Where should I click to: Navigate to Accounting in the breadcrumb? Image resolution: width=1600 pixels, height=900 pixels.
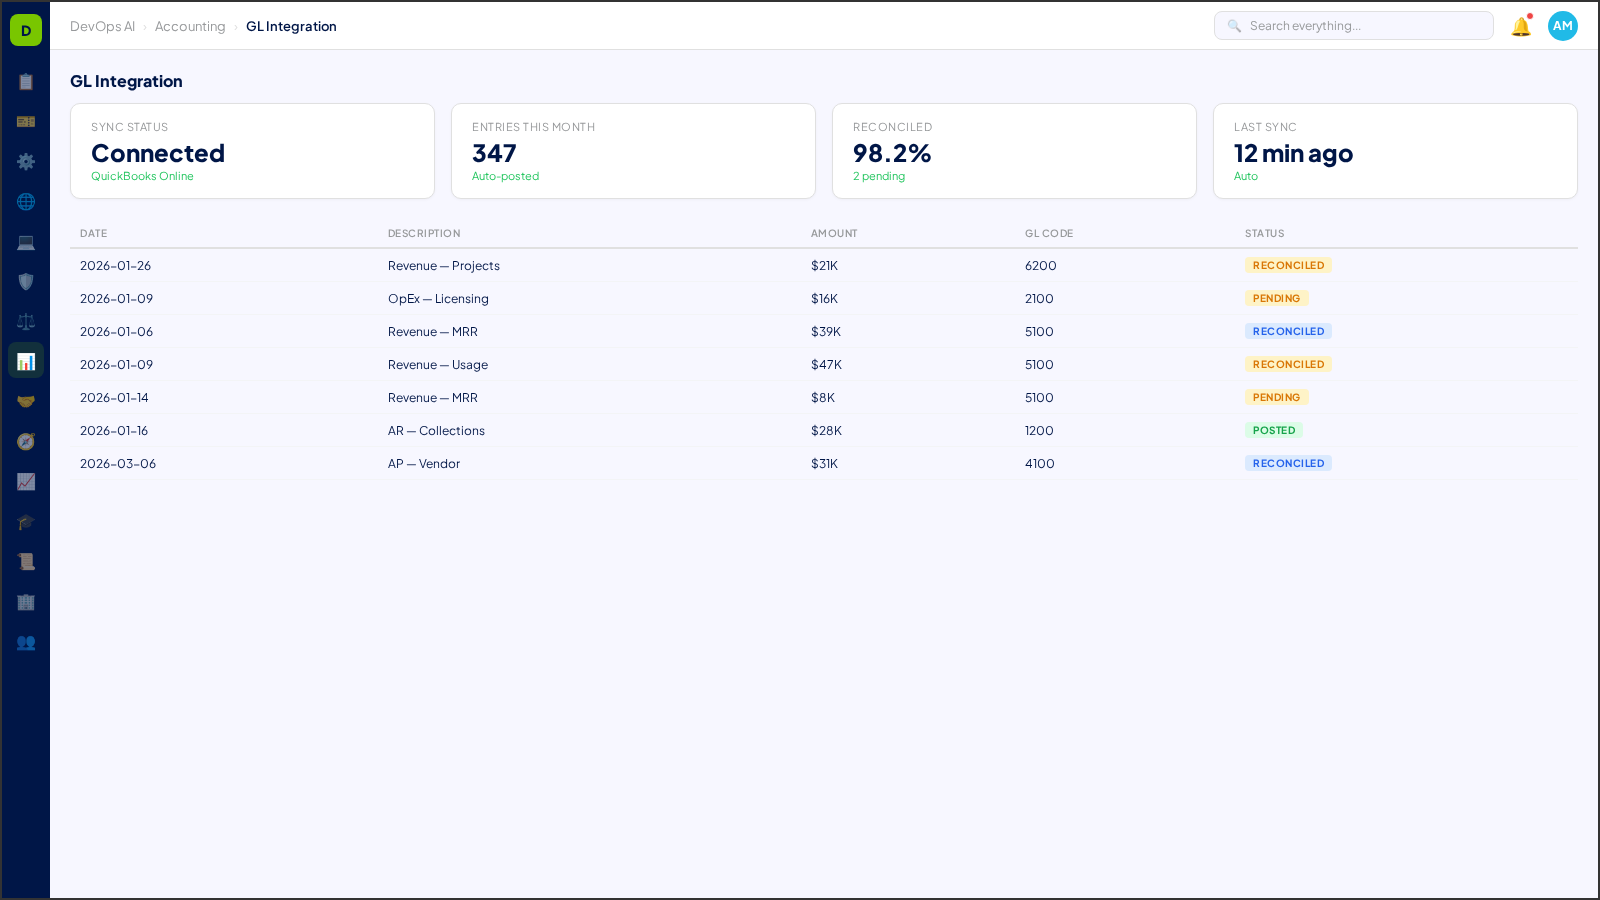pyautogui.click(x=190, y=26)
